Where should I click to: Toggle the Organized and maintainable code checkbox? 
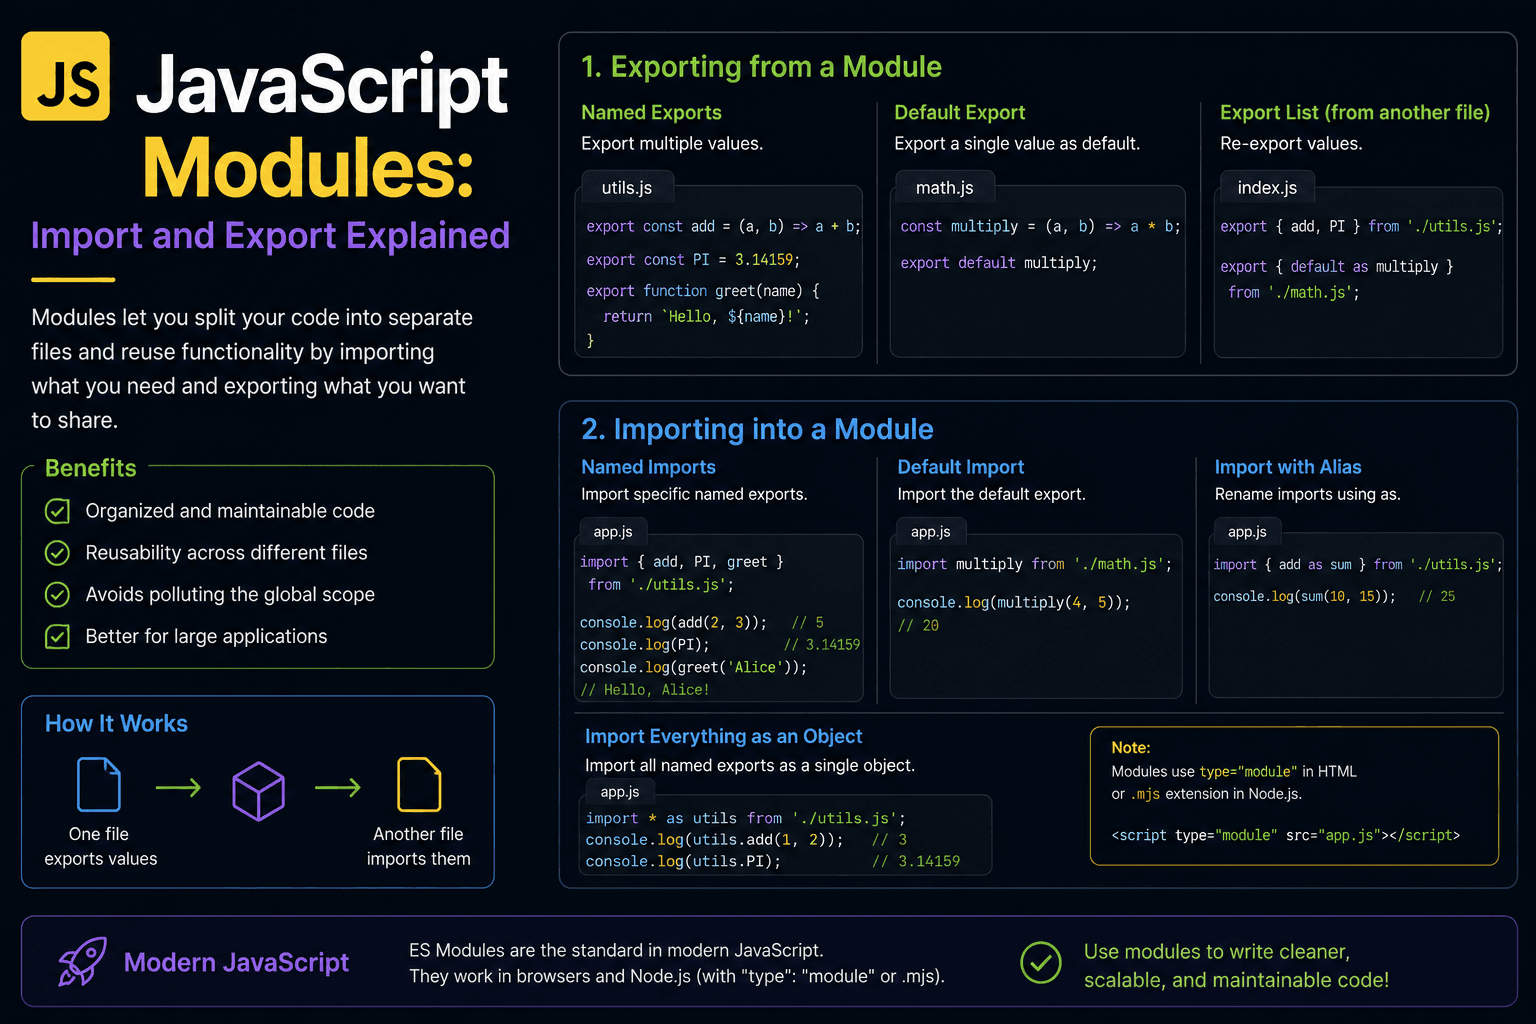(58, 511)
